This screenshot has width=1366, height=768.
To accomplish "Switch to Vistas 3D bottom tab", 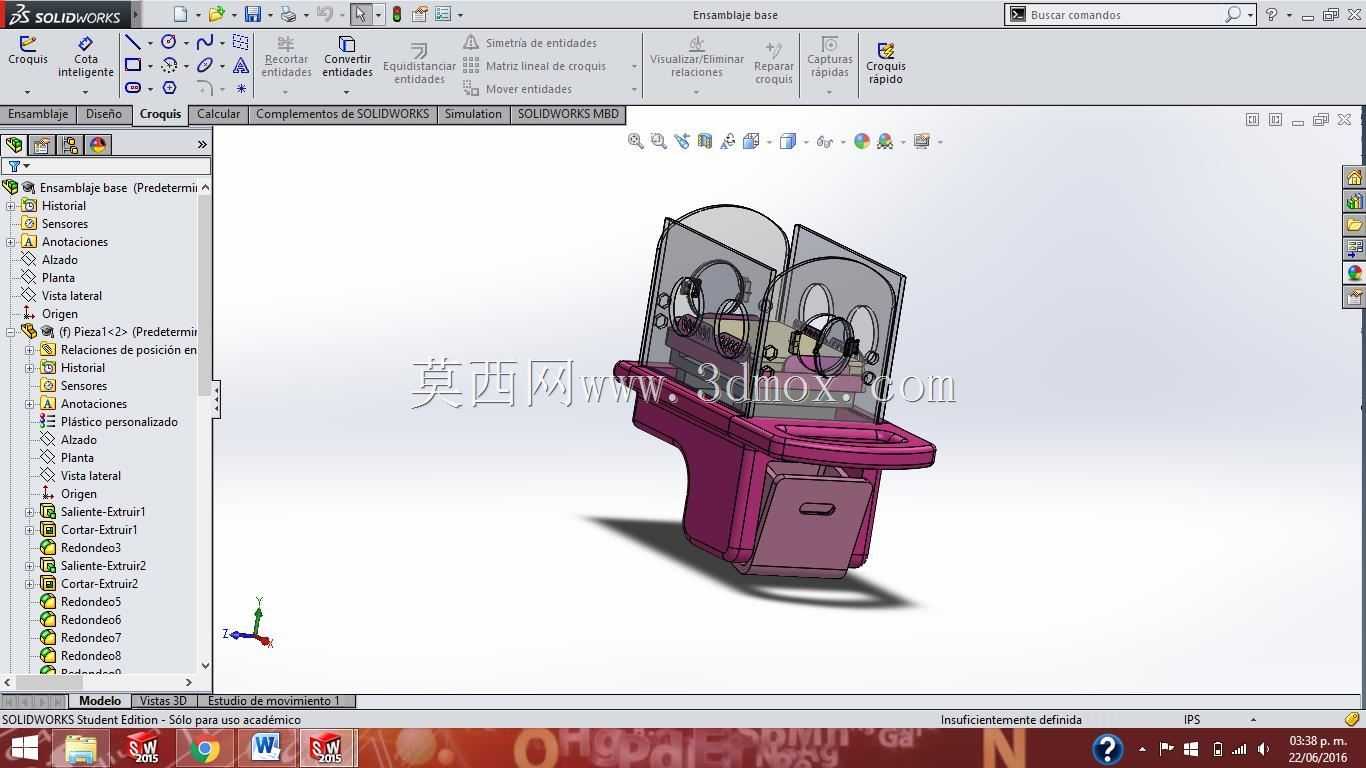I will coord(163,701).
